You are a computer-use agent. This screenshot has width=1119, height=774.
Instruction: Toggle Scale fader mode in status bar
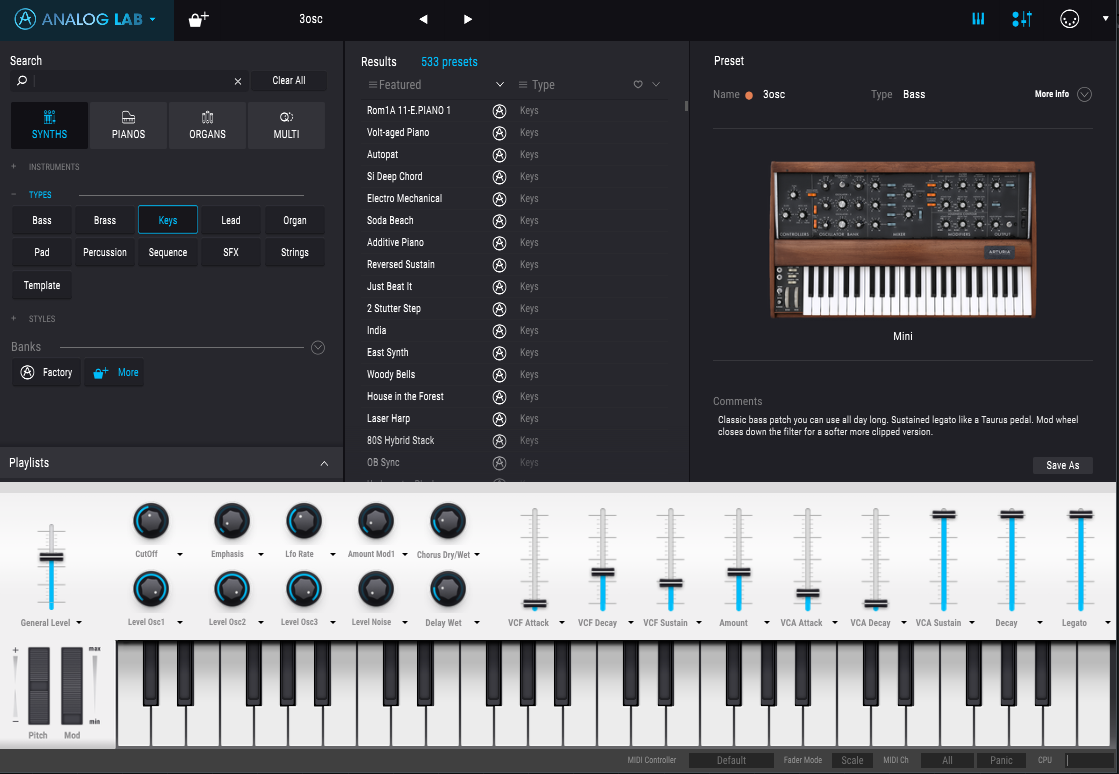(851, 760)
